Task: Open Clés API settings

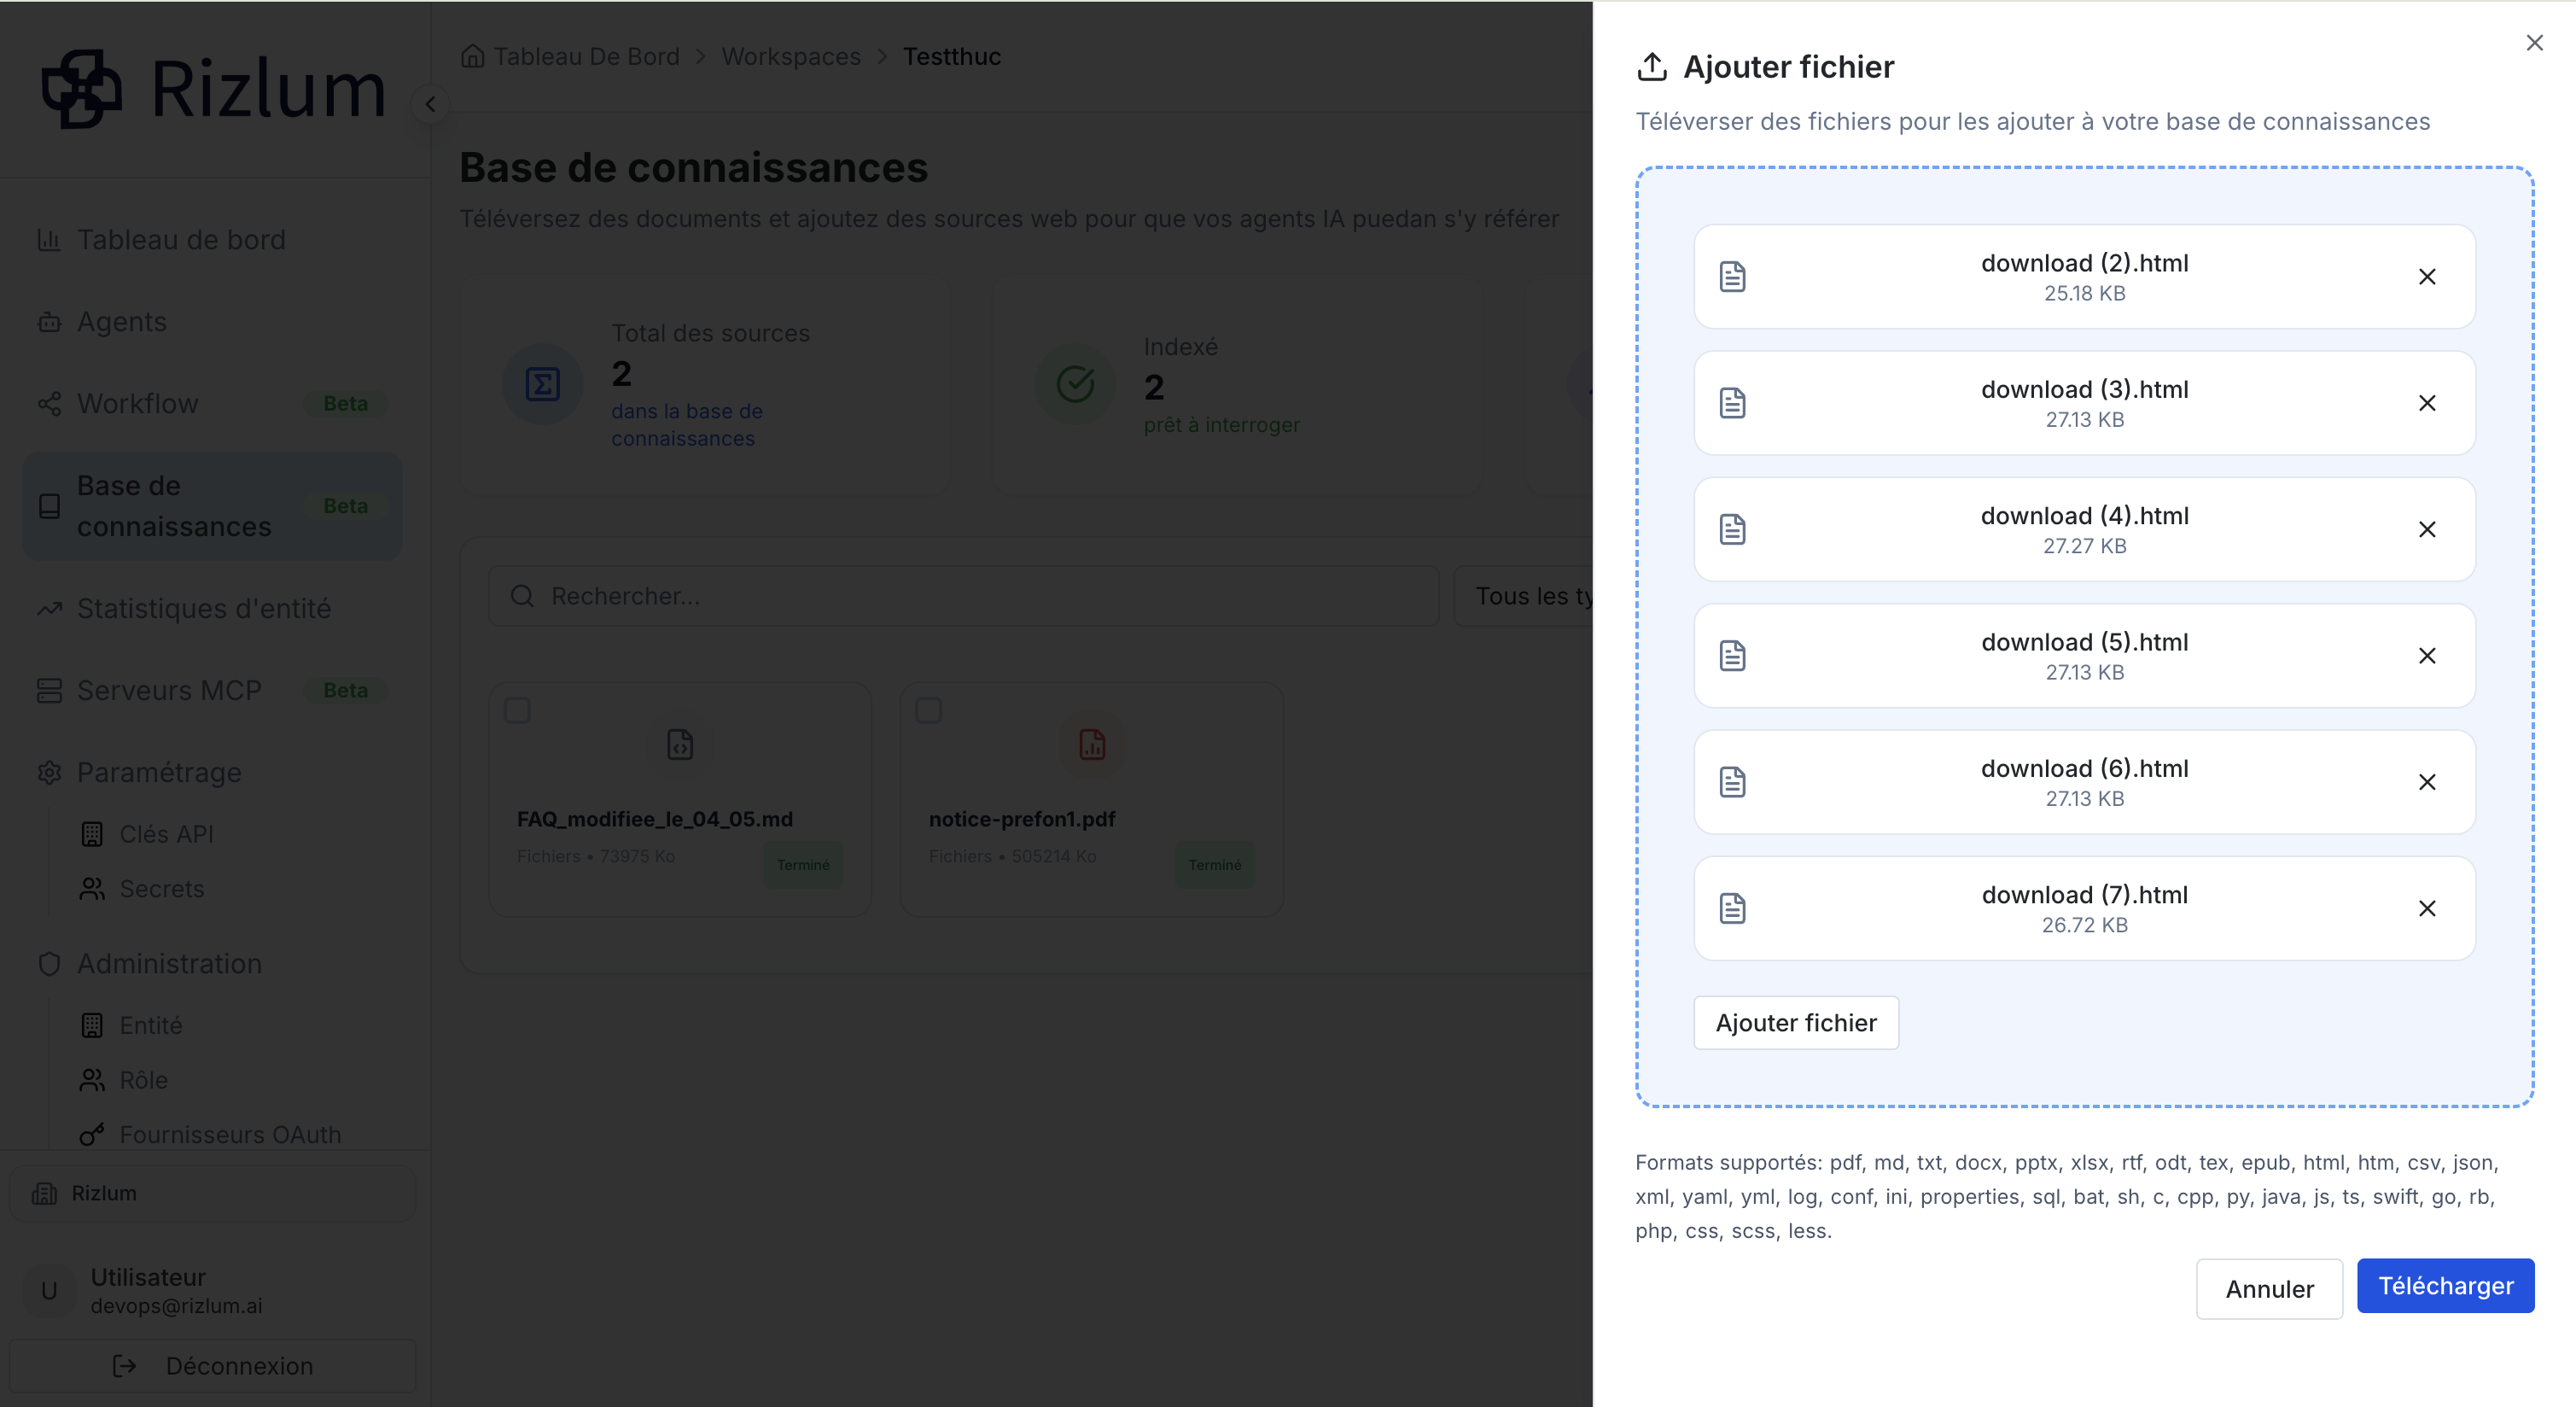Action: [x=166, y=834]
